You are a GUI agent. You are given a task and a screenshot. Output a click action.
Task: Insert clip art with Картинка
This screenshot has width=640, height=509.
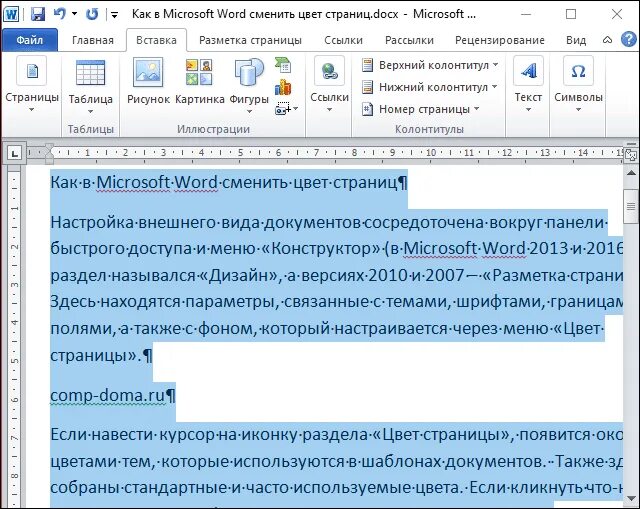coord(200,81)
